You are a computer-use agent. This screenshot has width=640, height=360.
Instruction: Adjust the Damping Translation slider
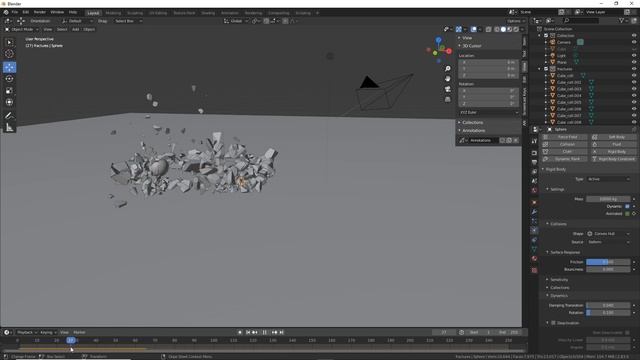[x=608, y=305]
